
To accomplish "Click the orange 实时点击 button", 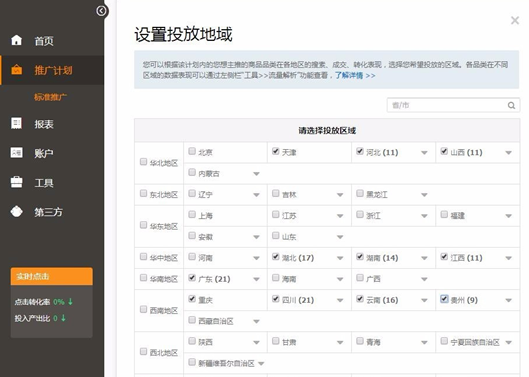I will click(52, 276).
